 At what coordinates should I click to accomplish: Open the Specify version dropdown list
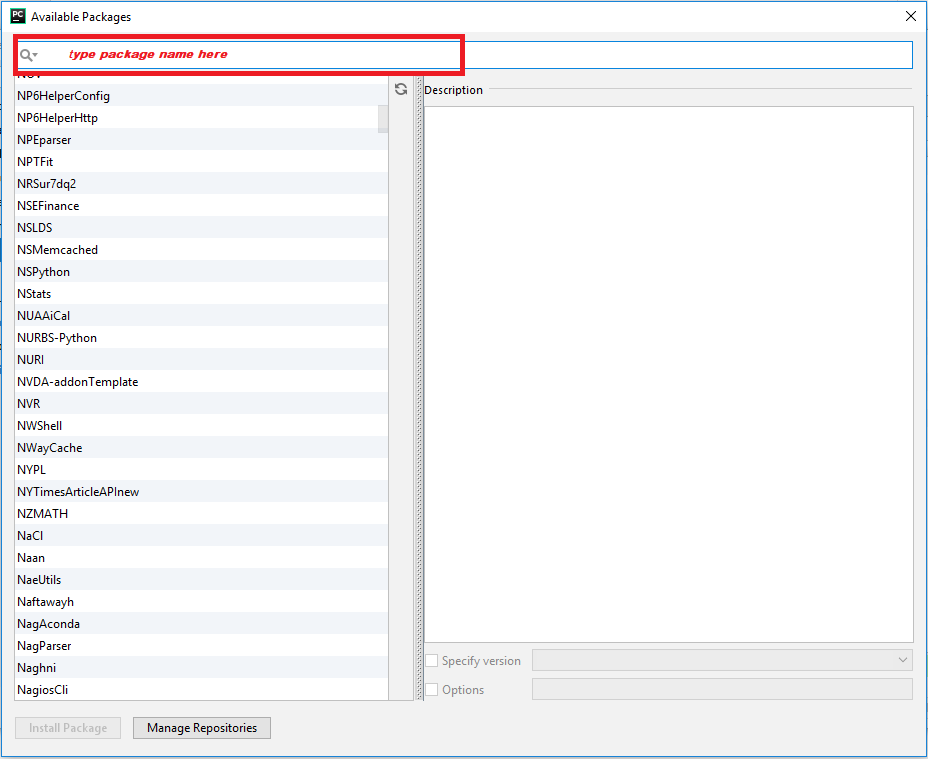(x=903, y=660)
